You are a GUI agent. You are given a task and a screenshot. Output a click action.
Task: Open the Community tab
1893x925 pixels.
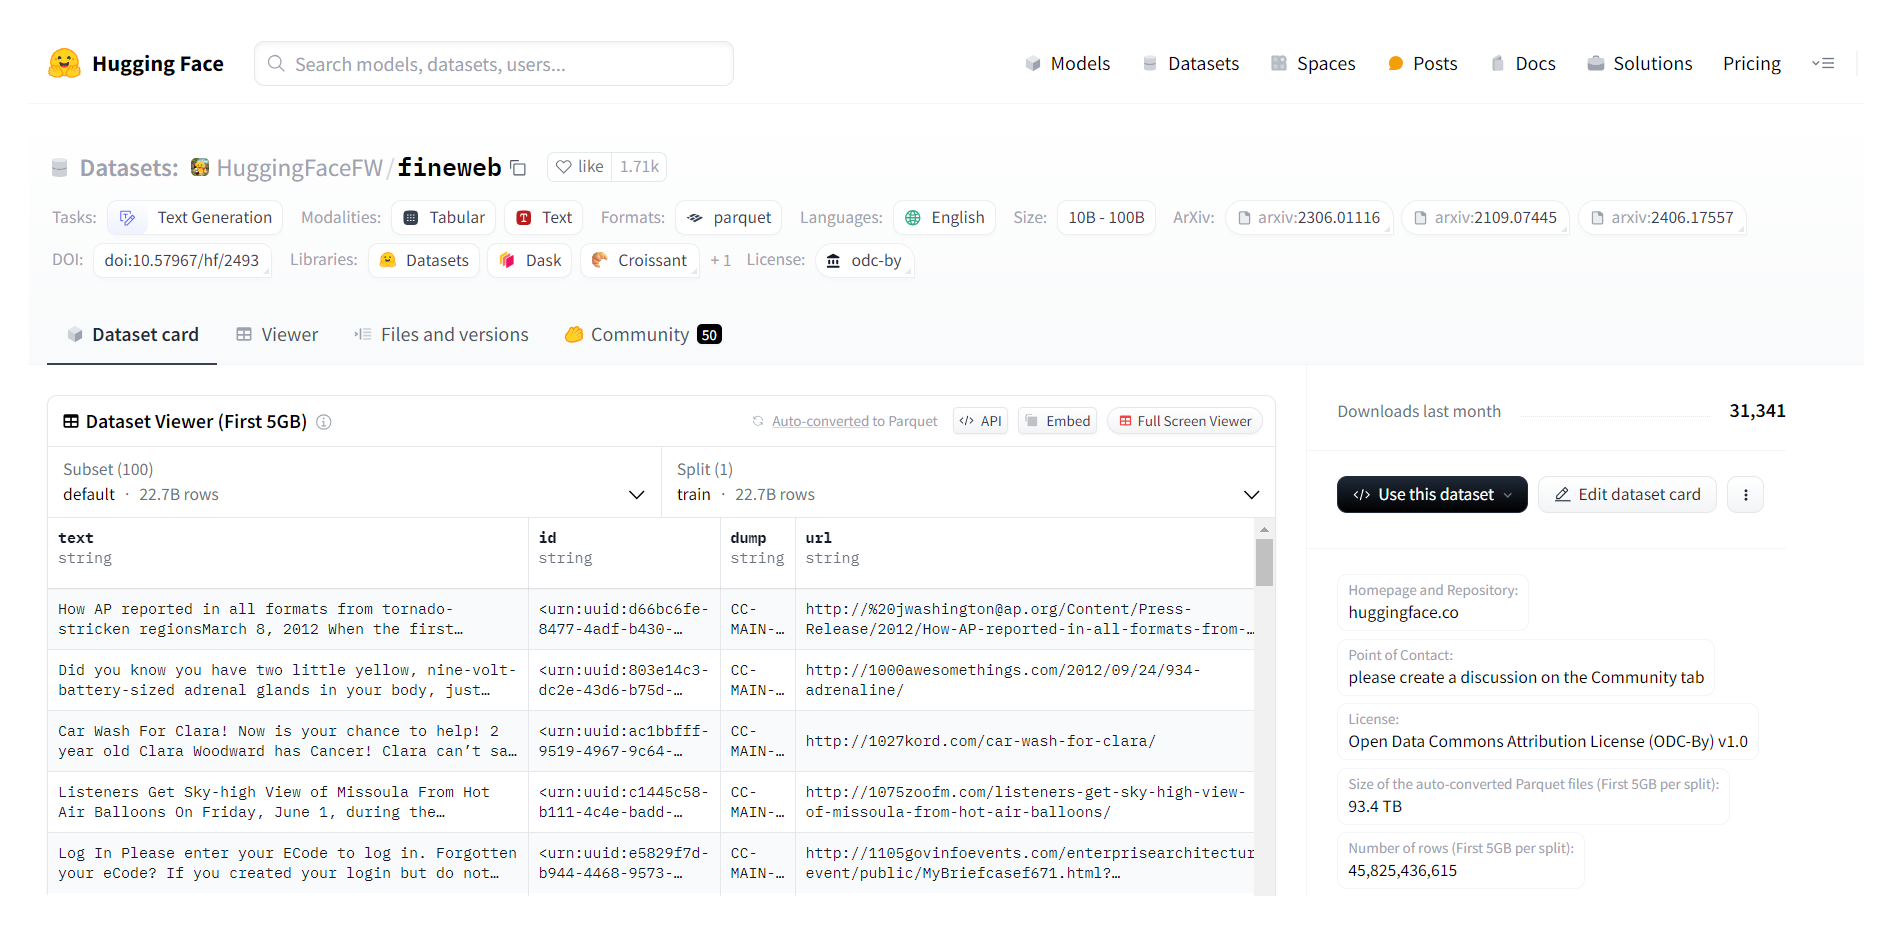tap(643, 335)
